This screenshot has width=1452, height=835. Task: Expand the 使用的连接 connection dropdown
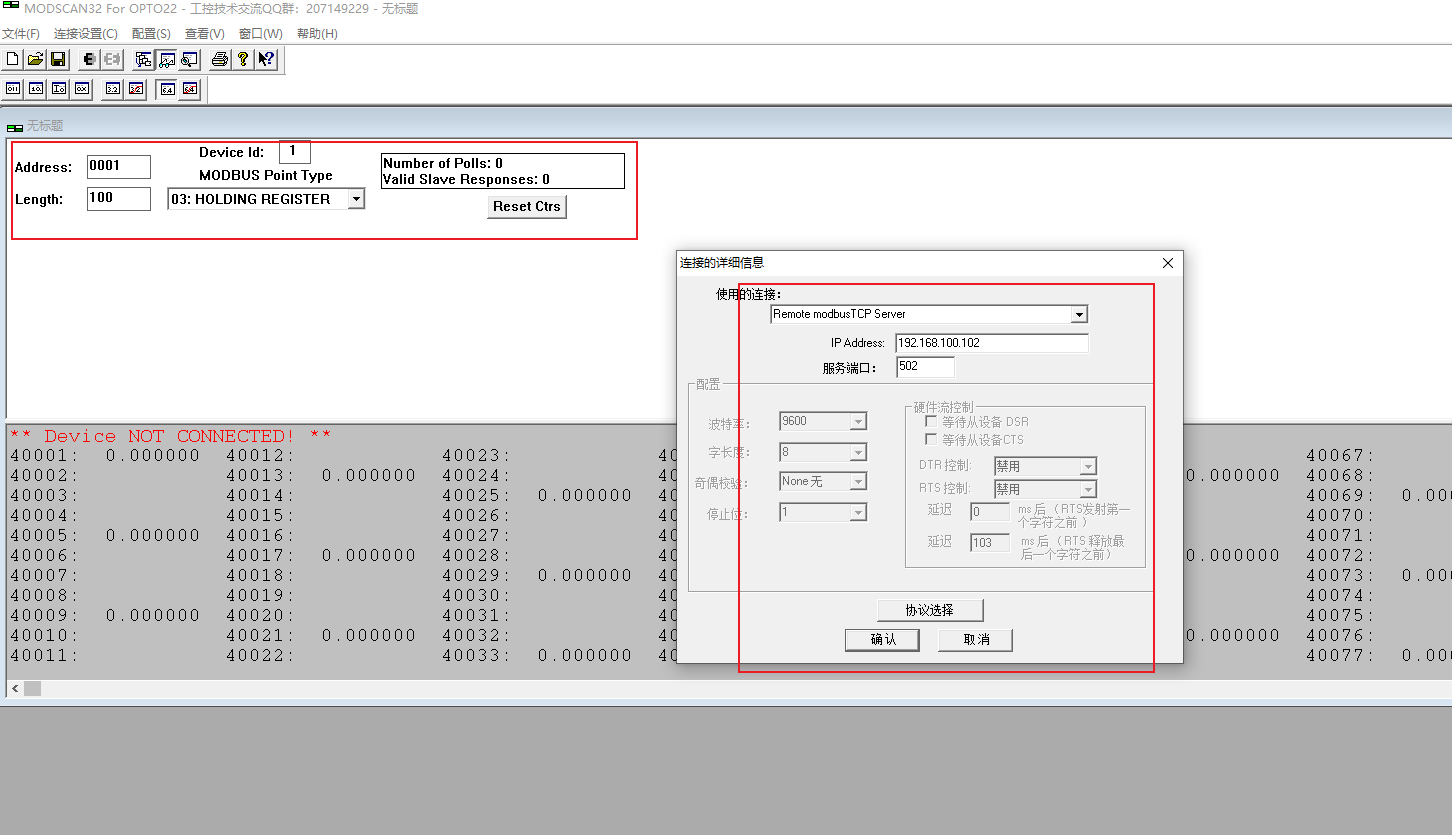click(x=1078, y=315)
